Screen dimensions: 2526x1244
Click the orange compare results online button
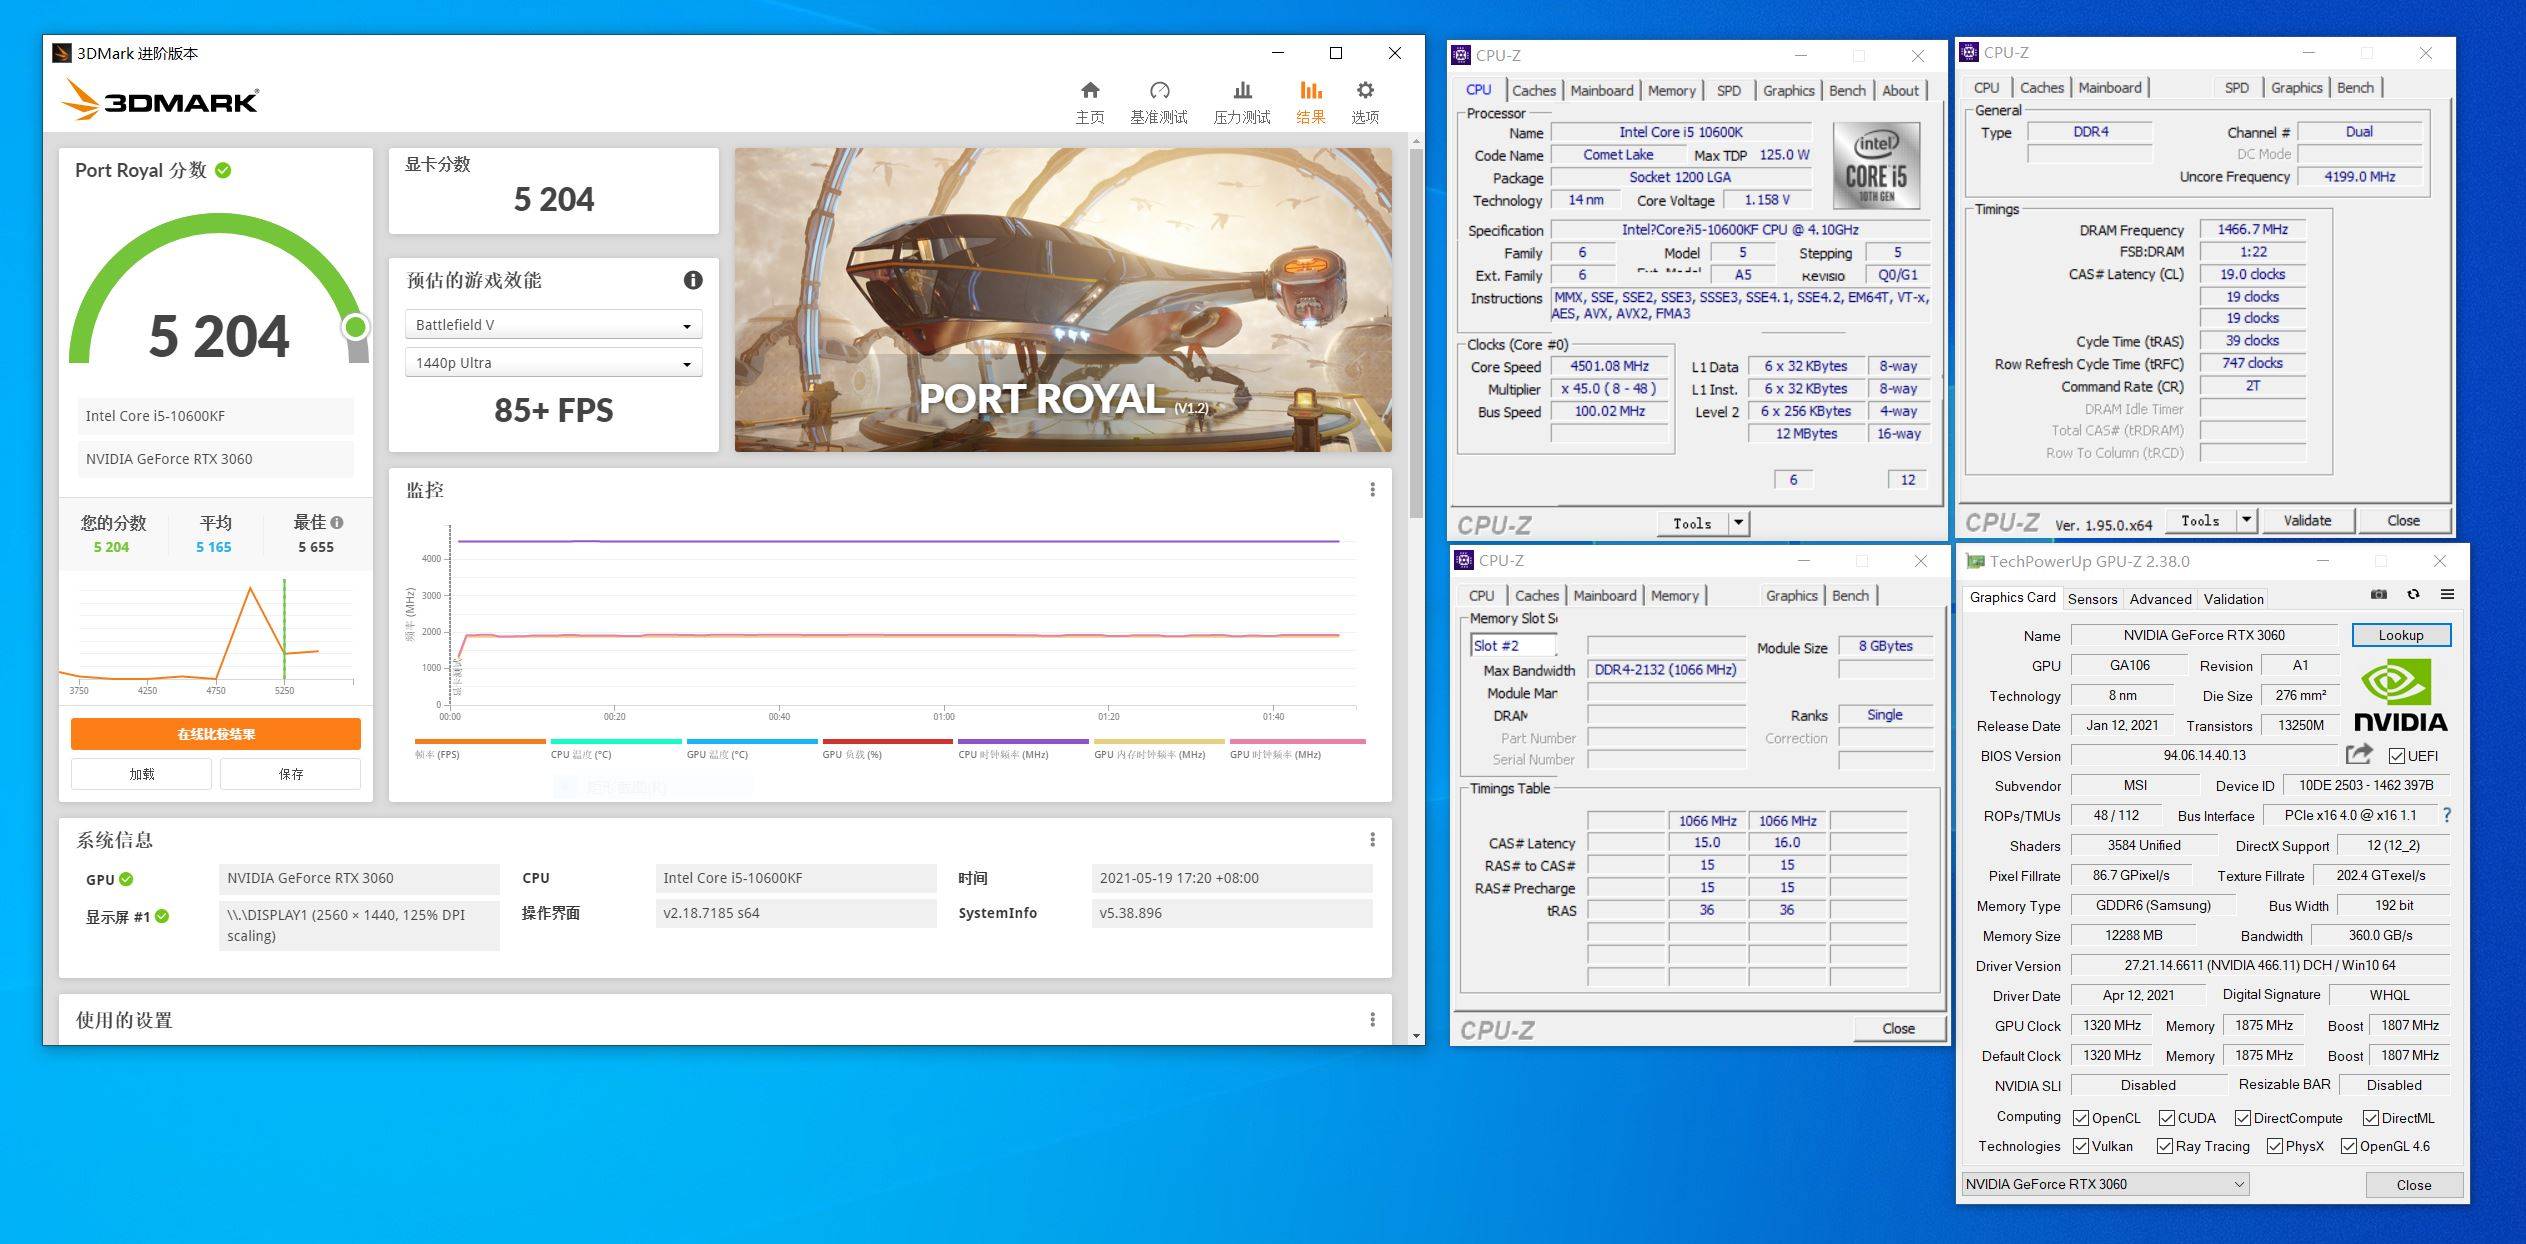click(216, 734)
